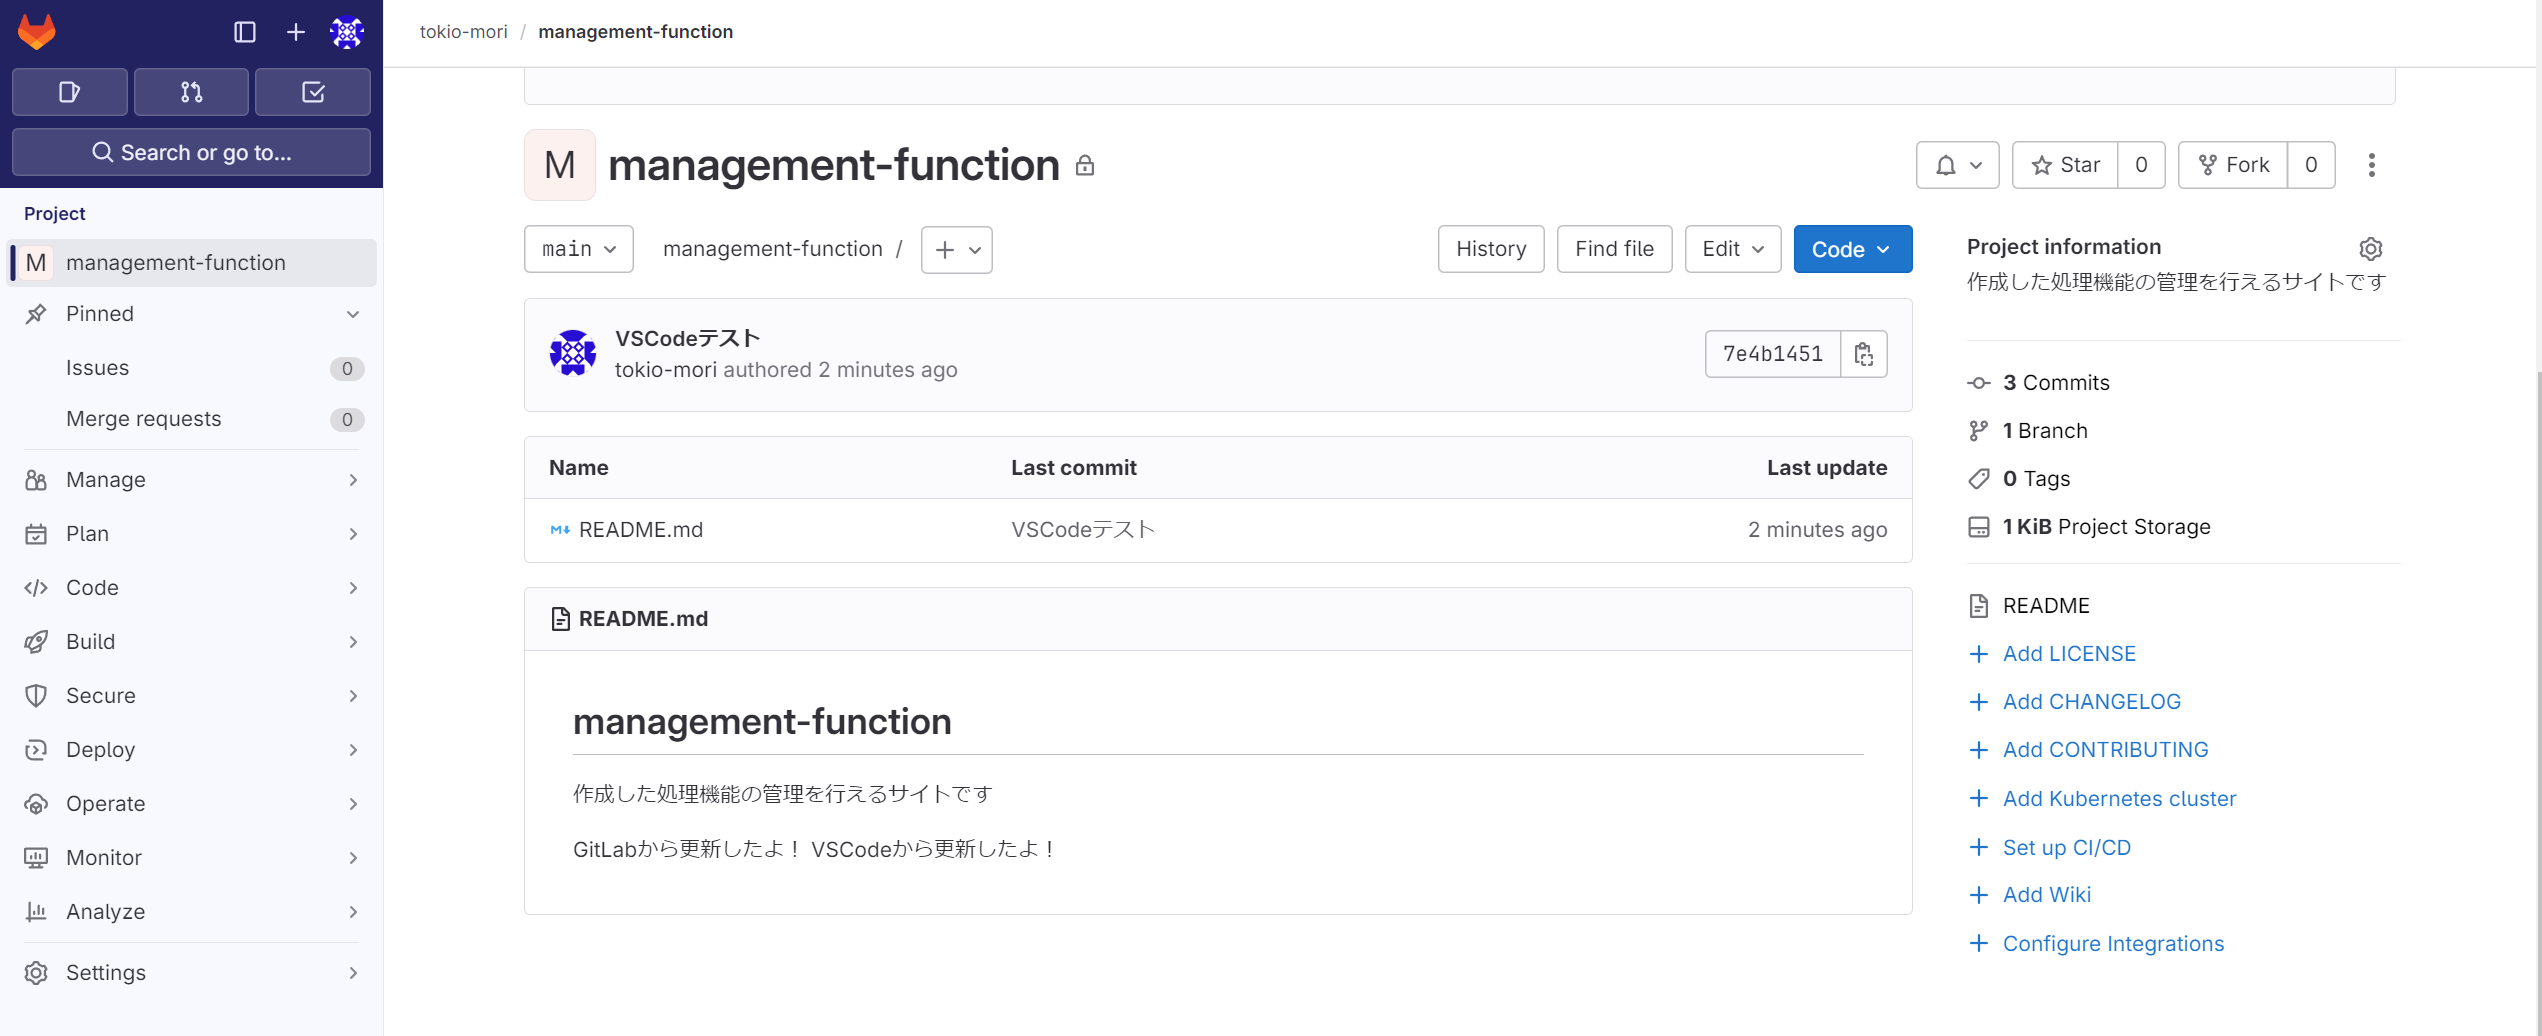Image resolution: width=2542 pixels, height=1036 pixels.
Task: Expand the blue Code dropdown
Action: [x=1852, y=249]
